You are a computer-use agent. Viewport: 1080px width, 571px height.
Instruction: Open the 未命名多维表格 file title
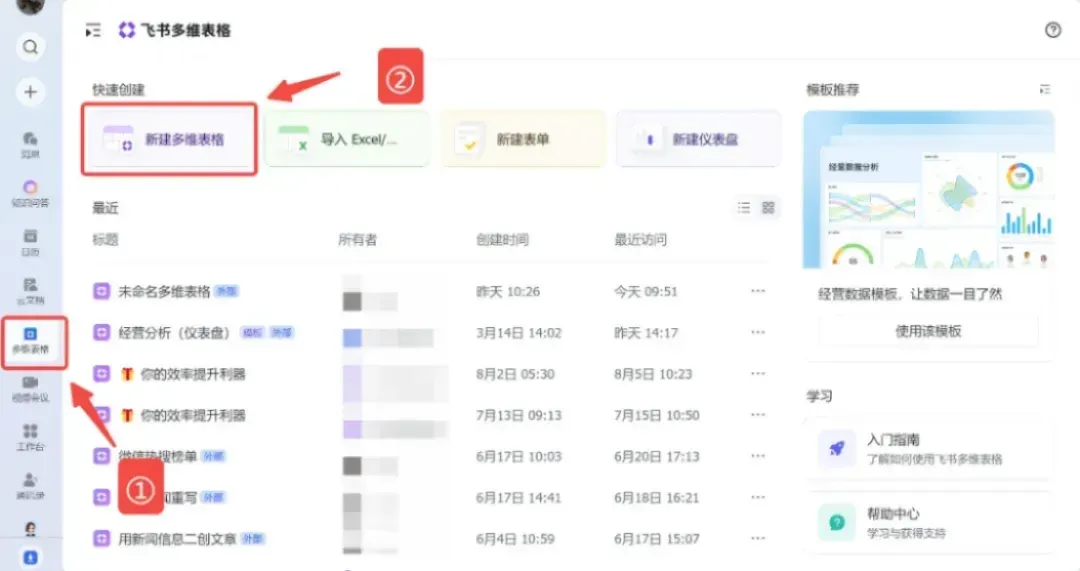(x=164, y=291)
